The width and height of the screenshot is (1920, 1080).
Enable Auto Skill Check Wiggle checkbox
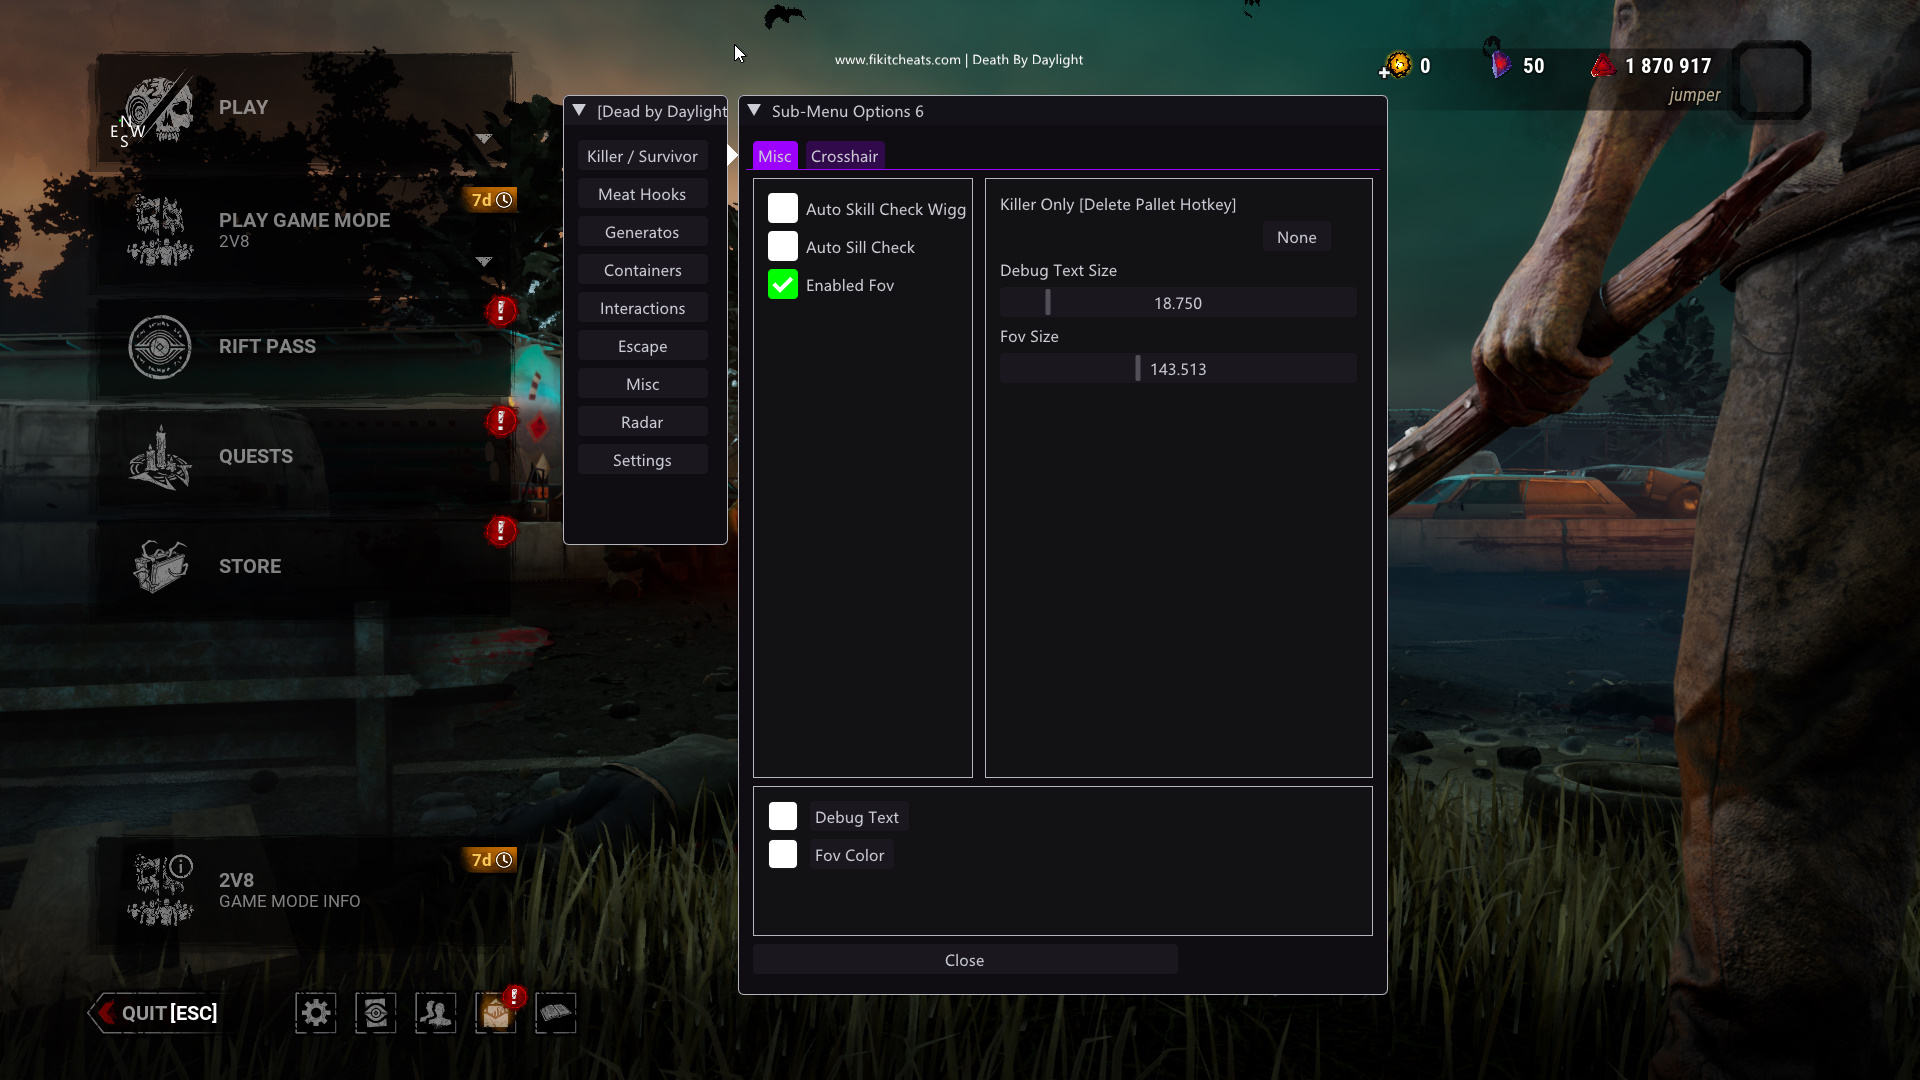(x=783, y=209)
